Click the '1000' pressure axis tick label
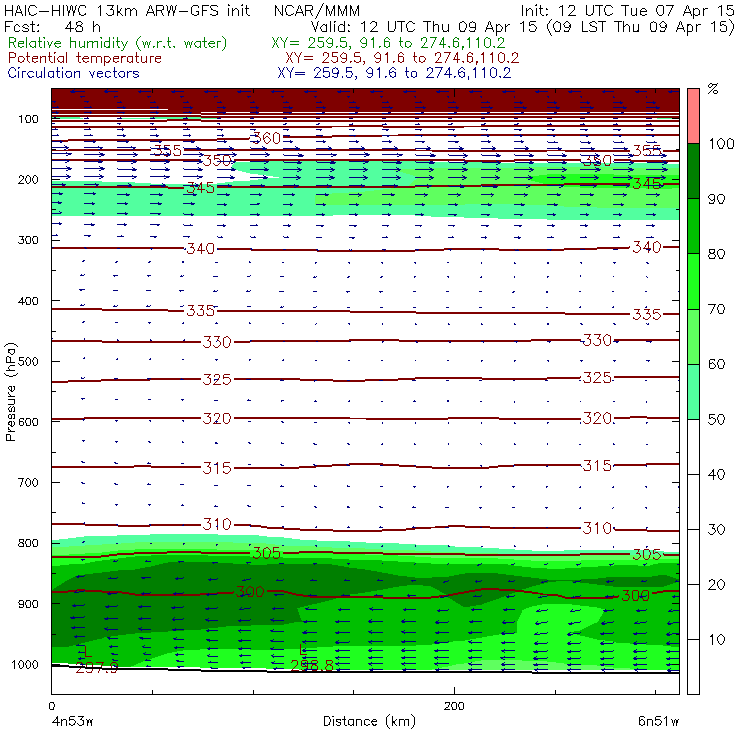 click(x=25, y=664)
